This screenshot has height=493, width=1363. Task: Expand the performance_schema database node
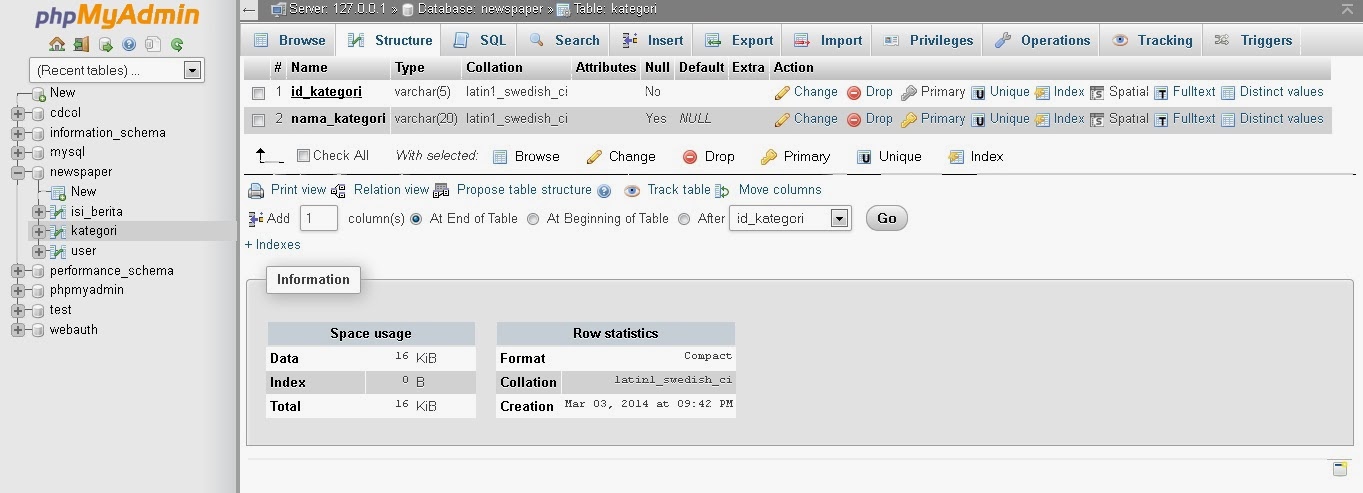point(18,271)
